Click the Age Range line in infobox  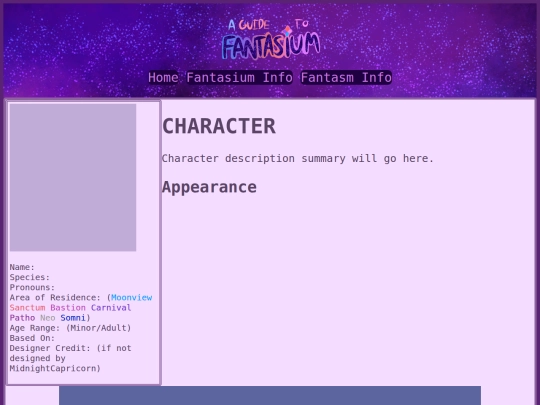pos(71,328)
